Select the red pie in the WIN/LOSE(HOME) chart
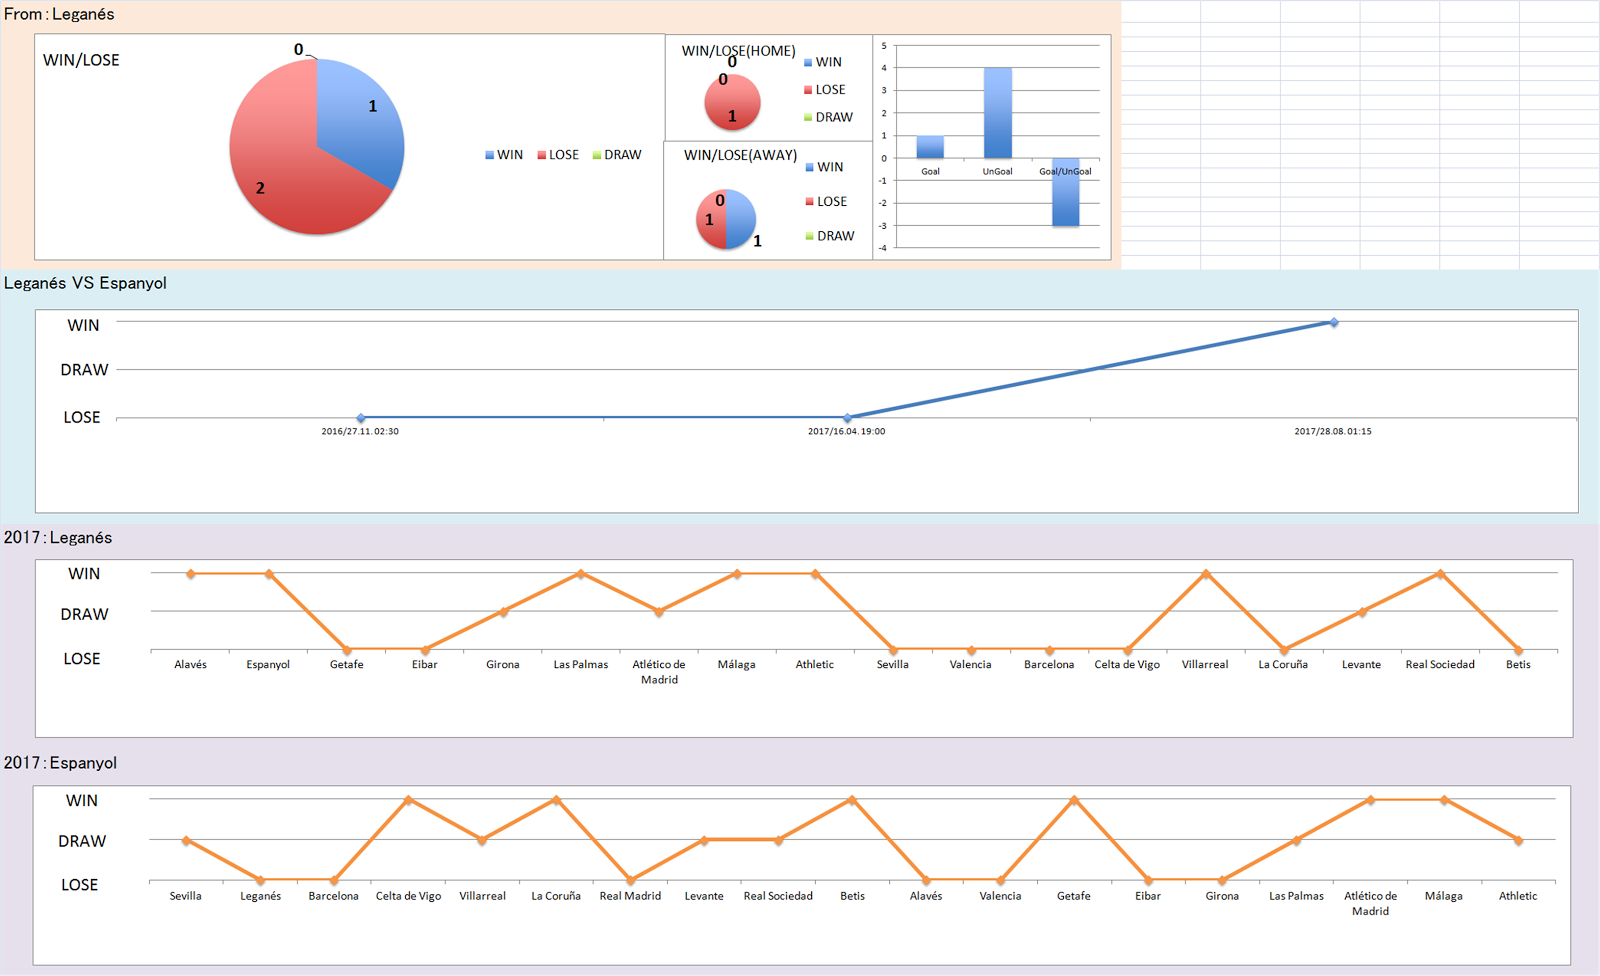 732,102
